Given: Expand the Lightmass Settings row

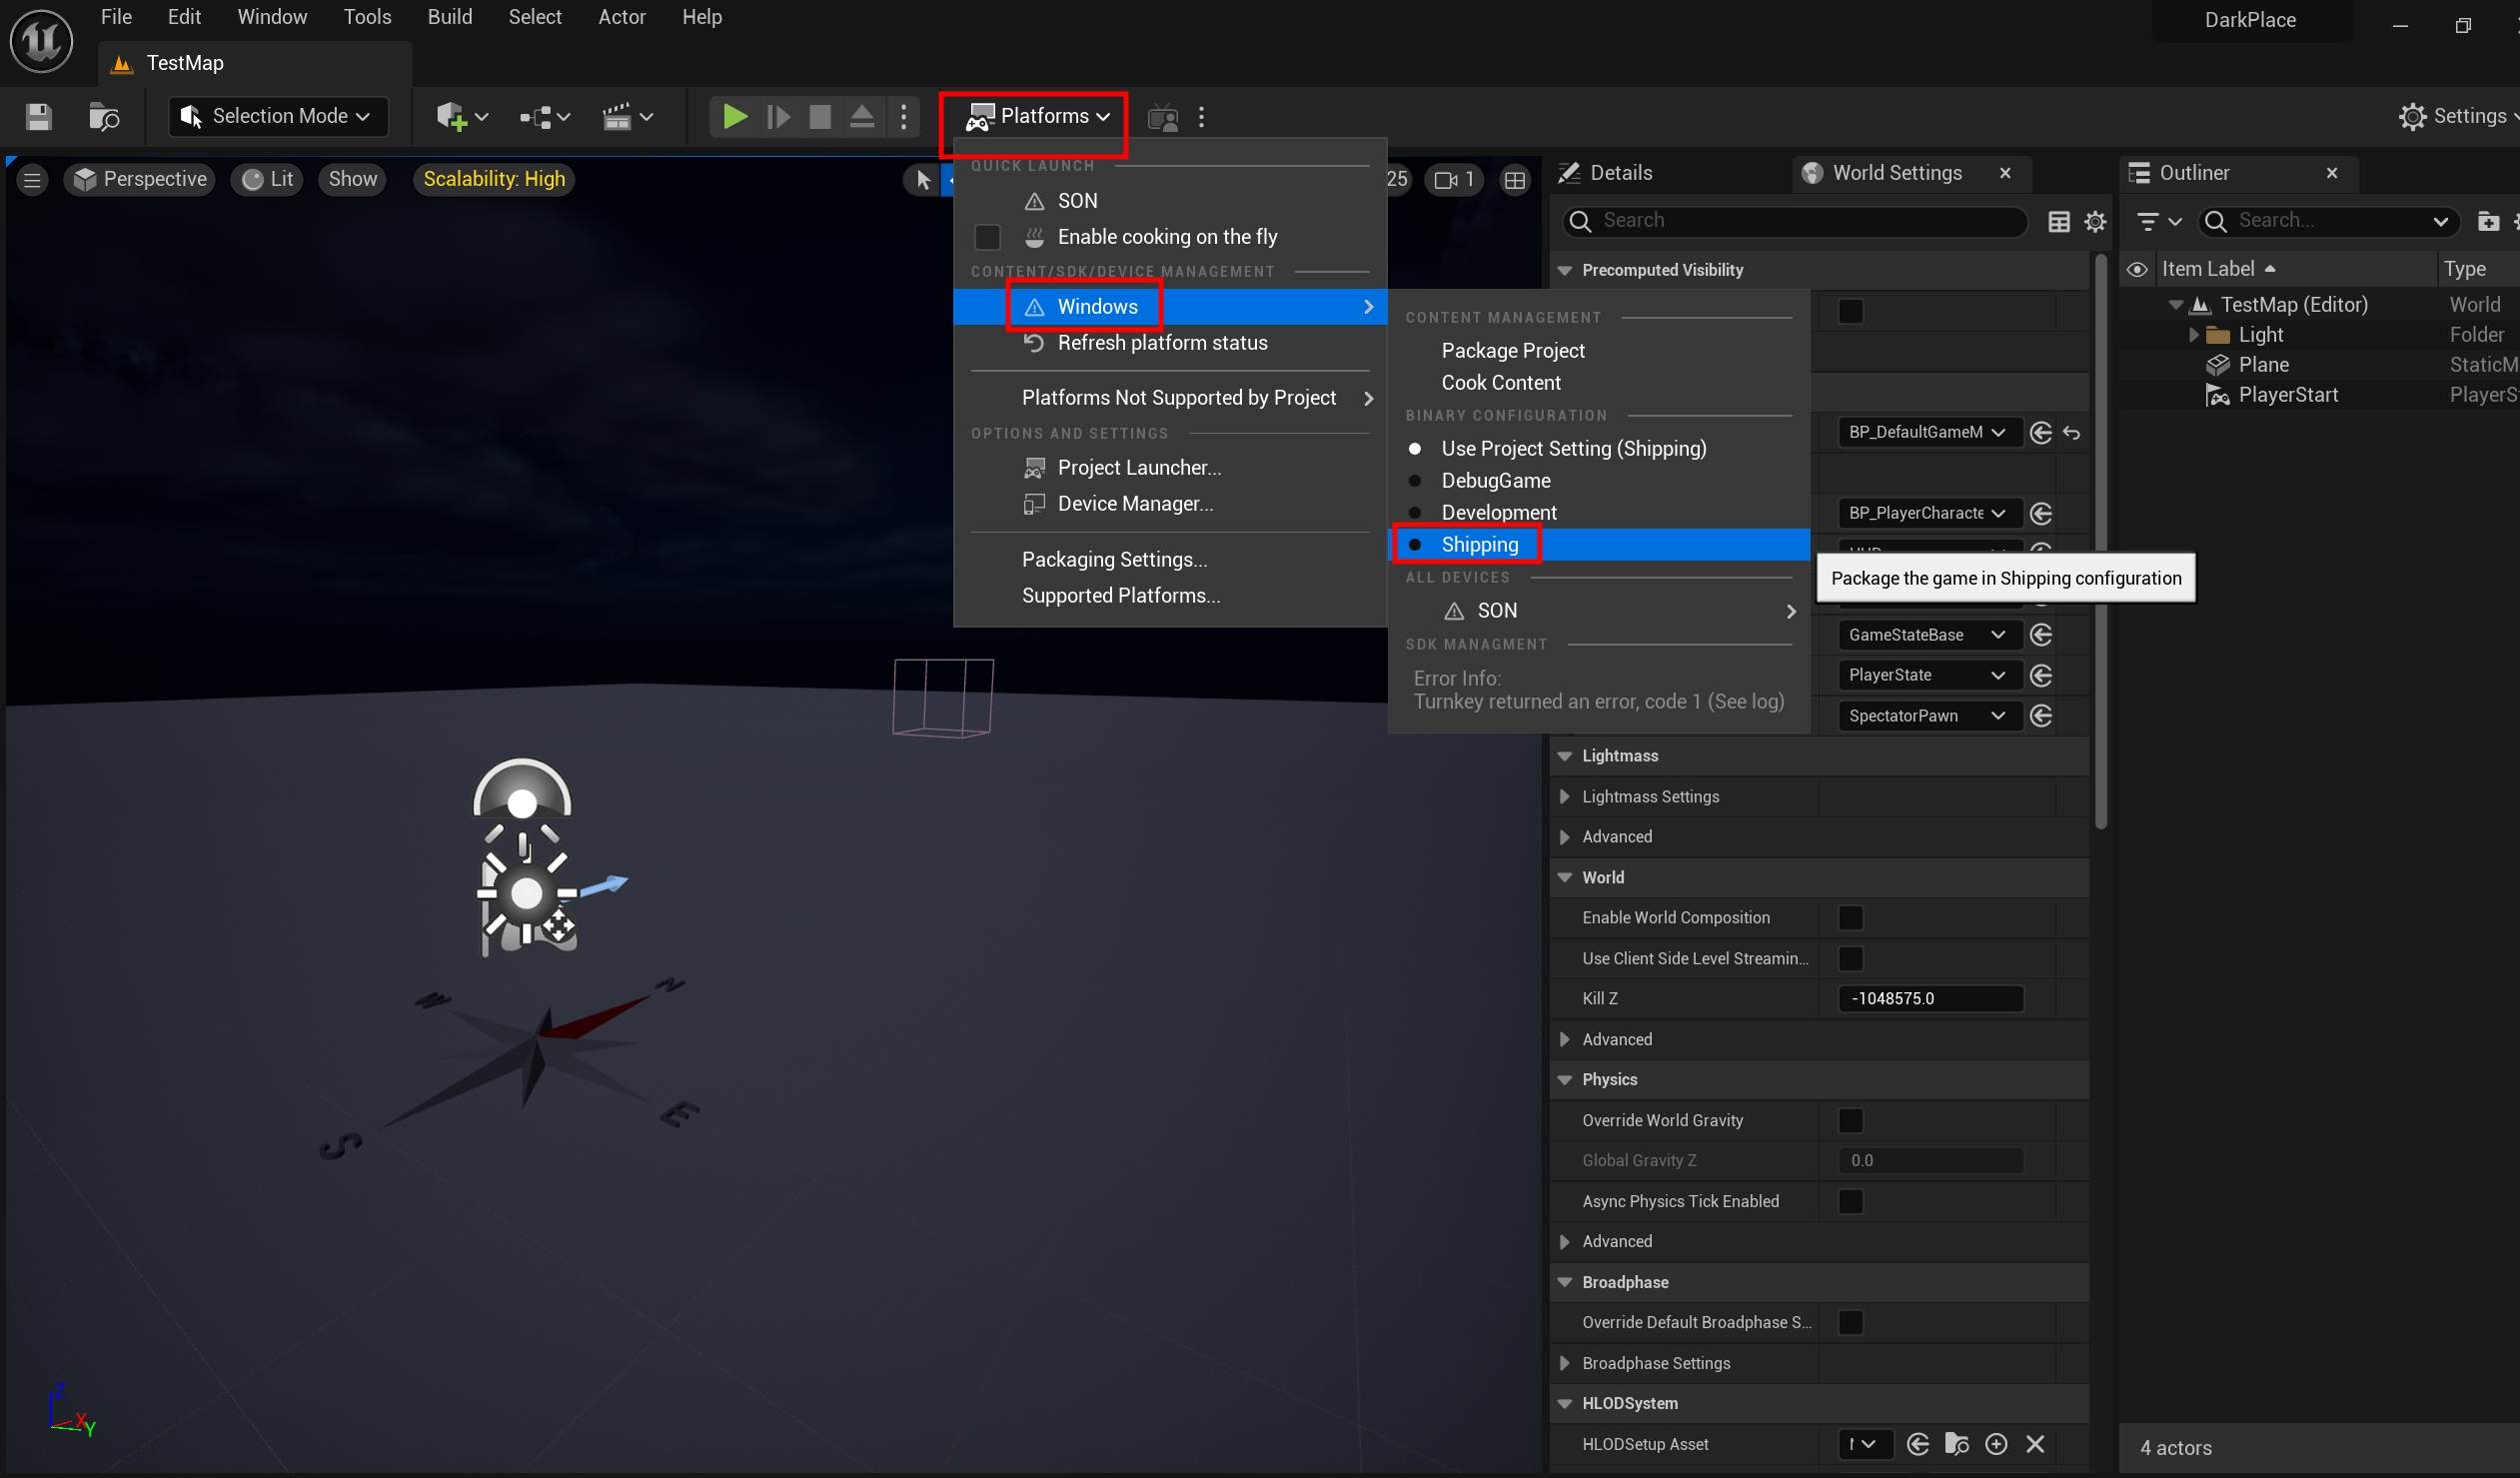Looking at the screenshot, I should 1565,797.
